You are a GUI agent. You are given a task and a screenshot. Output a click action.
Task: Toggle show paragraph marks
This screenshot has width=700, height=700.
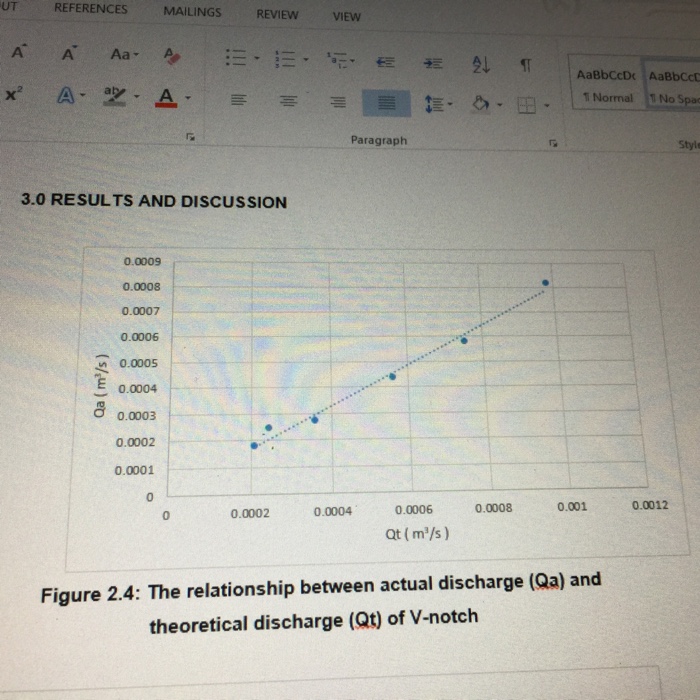(524, 65)
